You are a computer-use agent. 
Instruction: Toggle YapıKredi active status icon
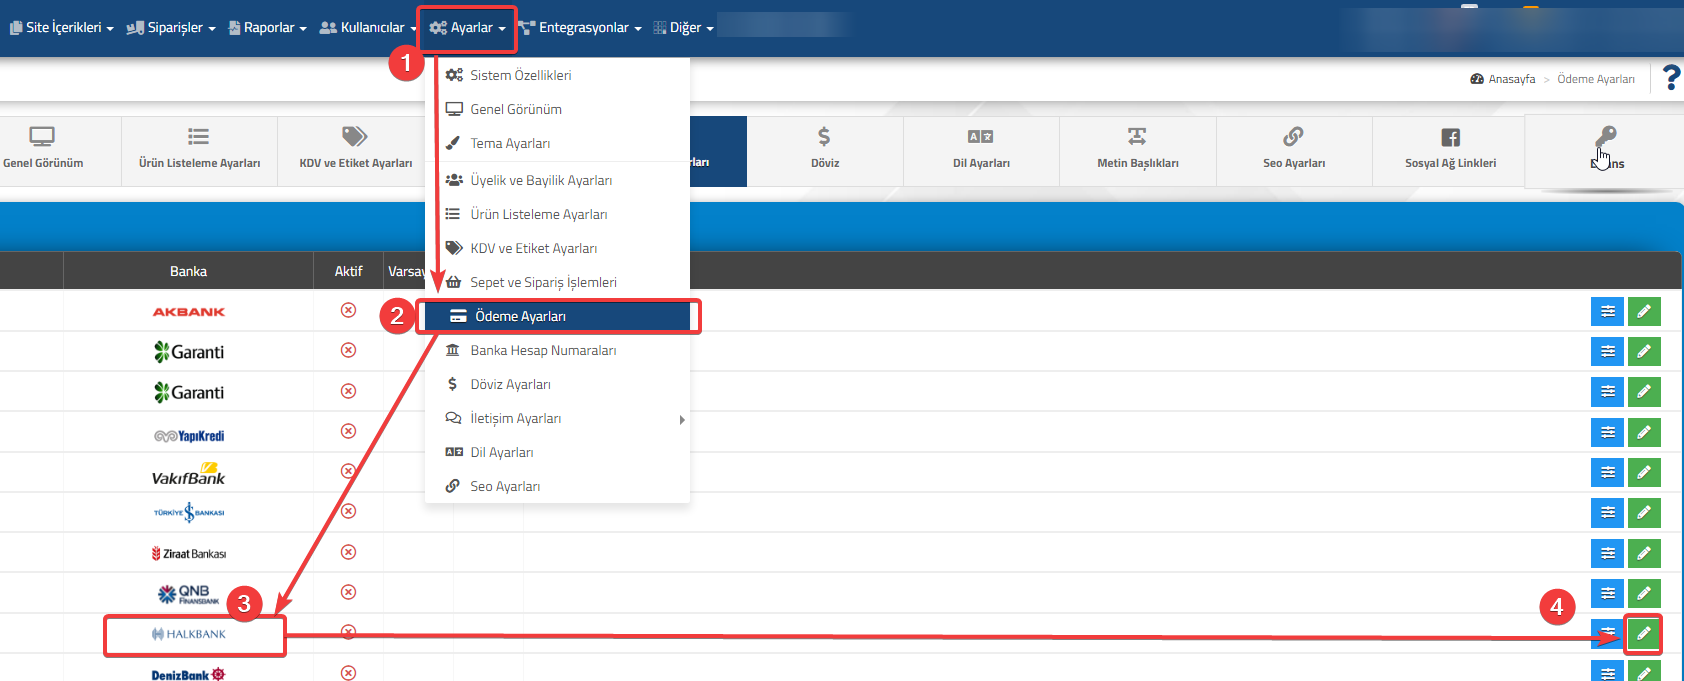point(348,431)
